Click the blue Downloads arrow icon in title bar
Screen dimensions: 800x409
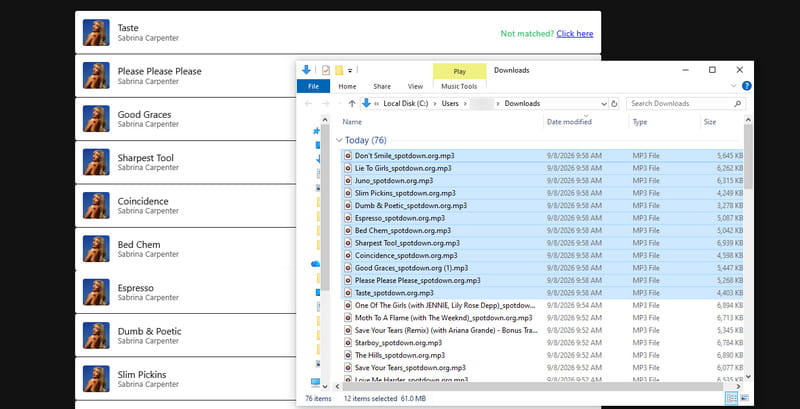click(x=306, y=70)
